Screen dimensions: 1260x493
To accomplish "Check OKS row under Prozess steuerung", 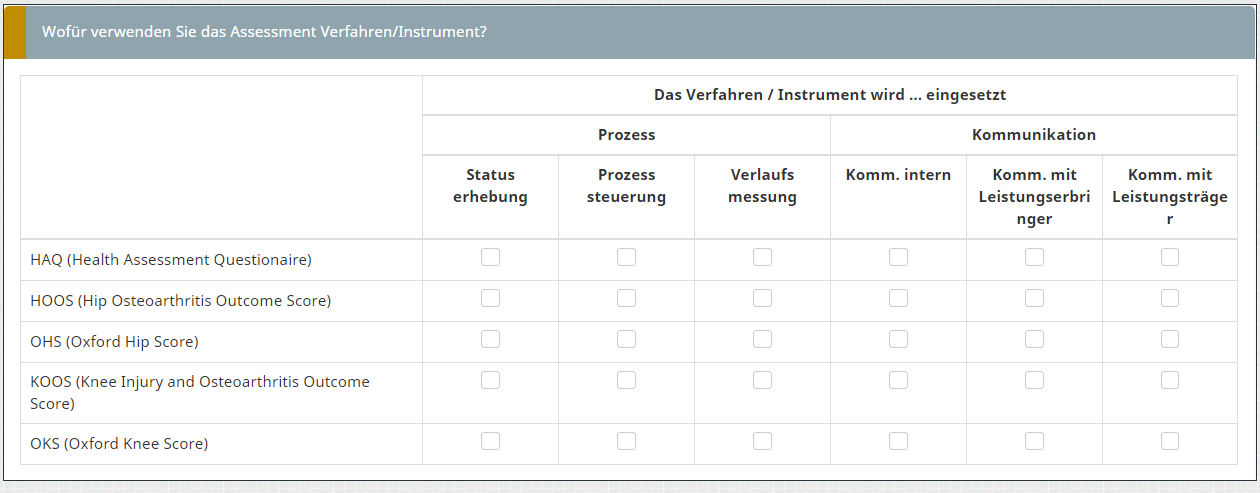I will click(x=626, y=441).
